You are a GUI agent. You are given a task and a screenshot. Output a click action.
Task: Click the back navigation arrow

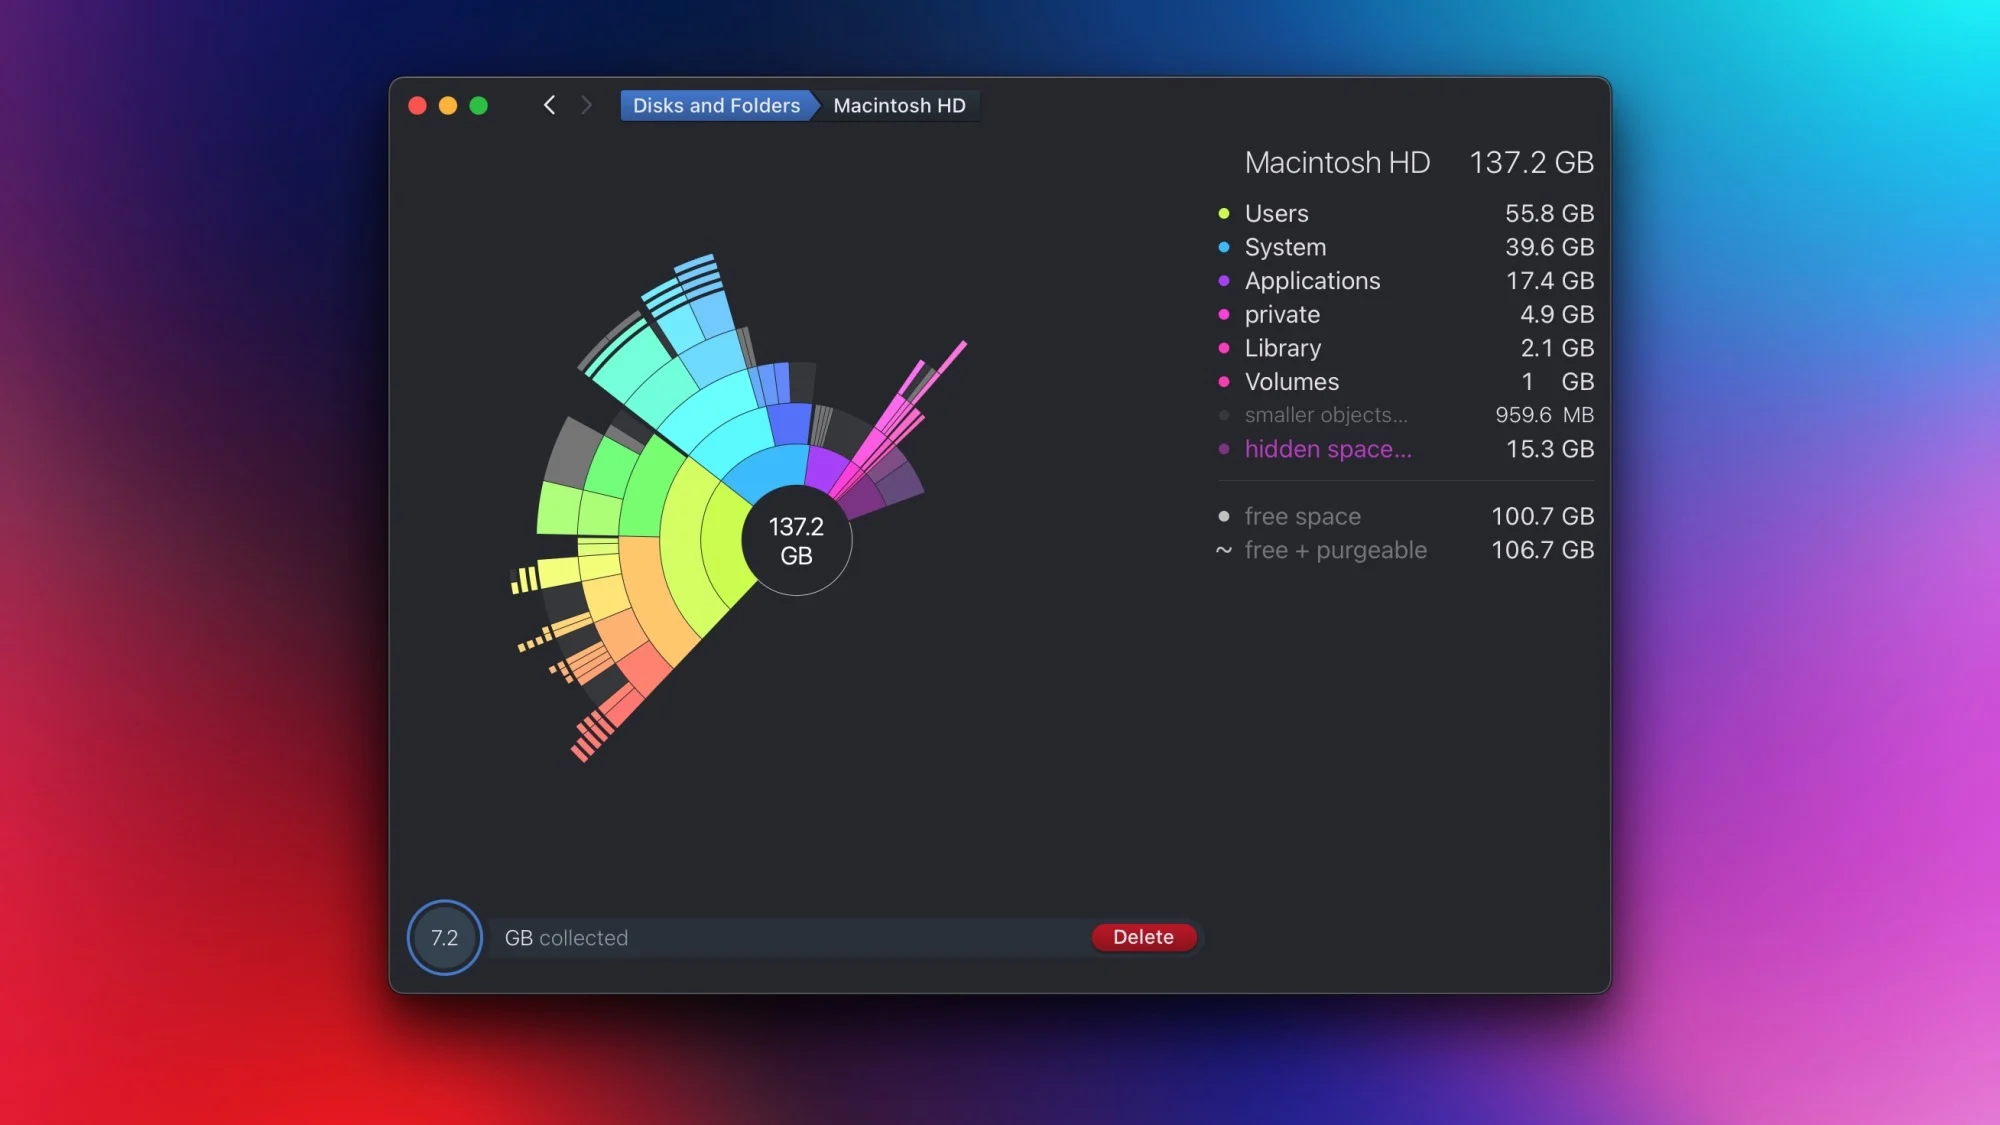(x=549, y=105)
